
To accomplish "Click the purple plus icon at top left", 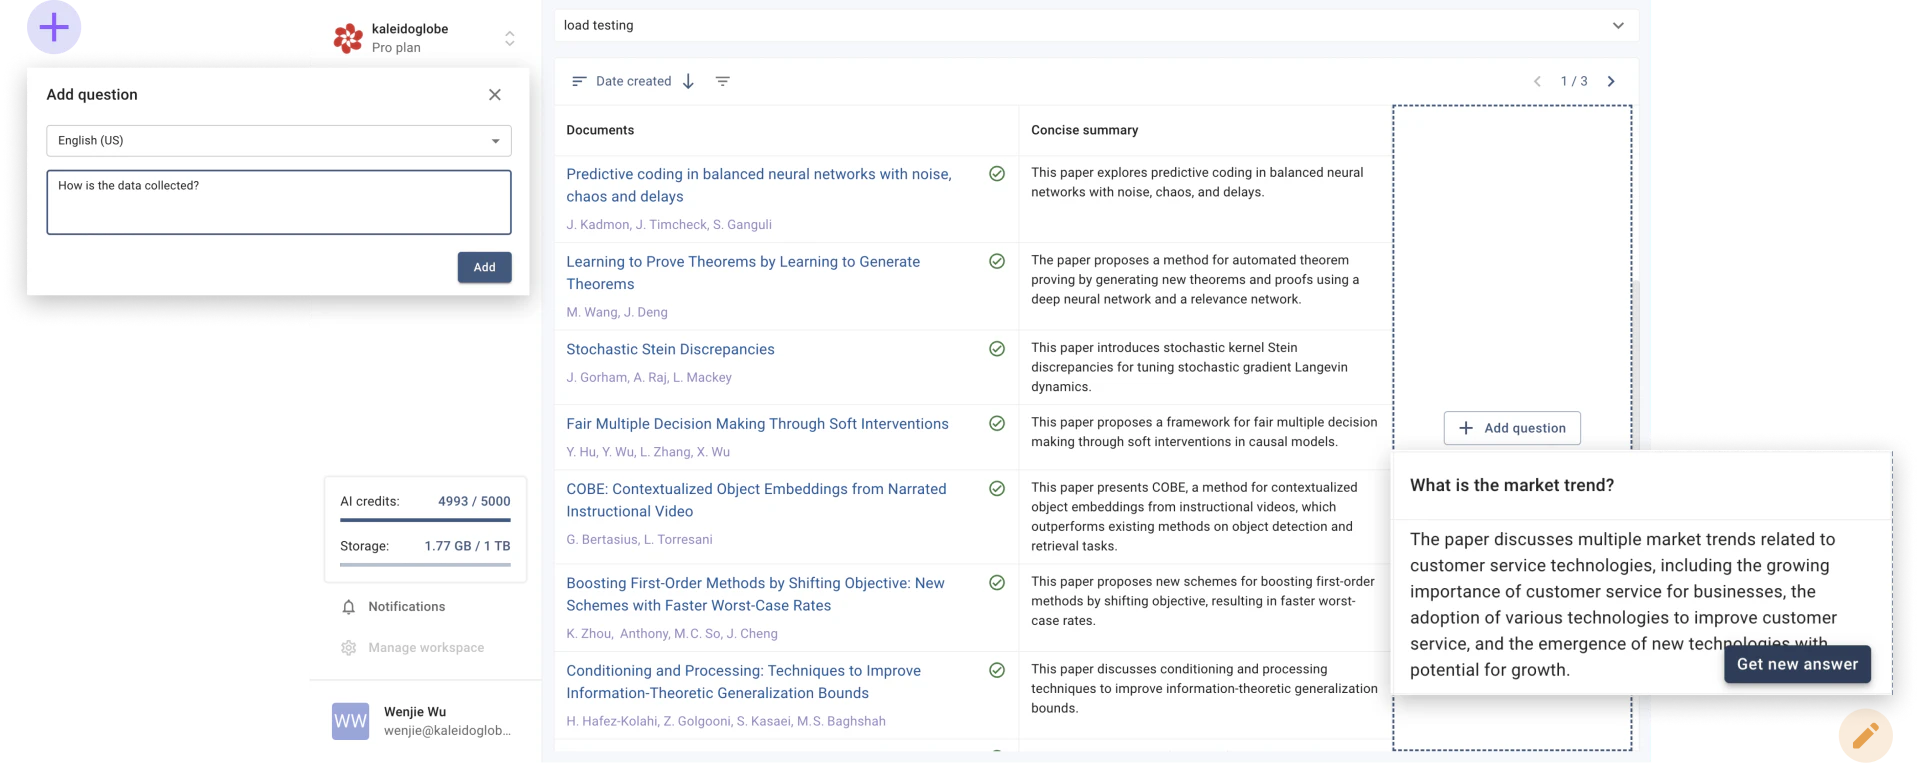I will tap(54, 27).
